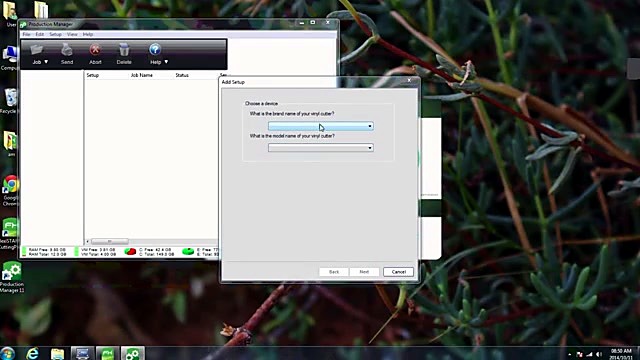Click the Job Name column header
640x360 pixels.
[142, 75]
